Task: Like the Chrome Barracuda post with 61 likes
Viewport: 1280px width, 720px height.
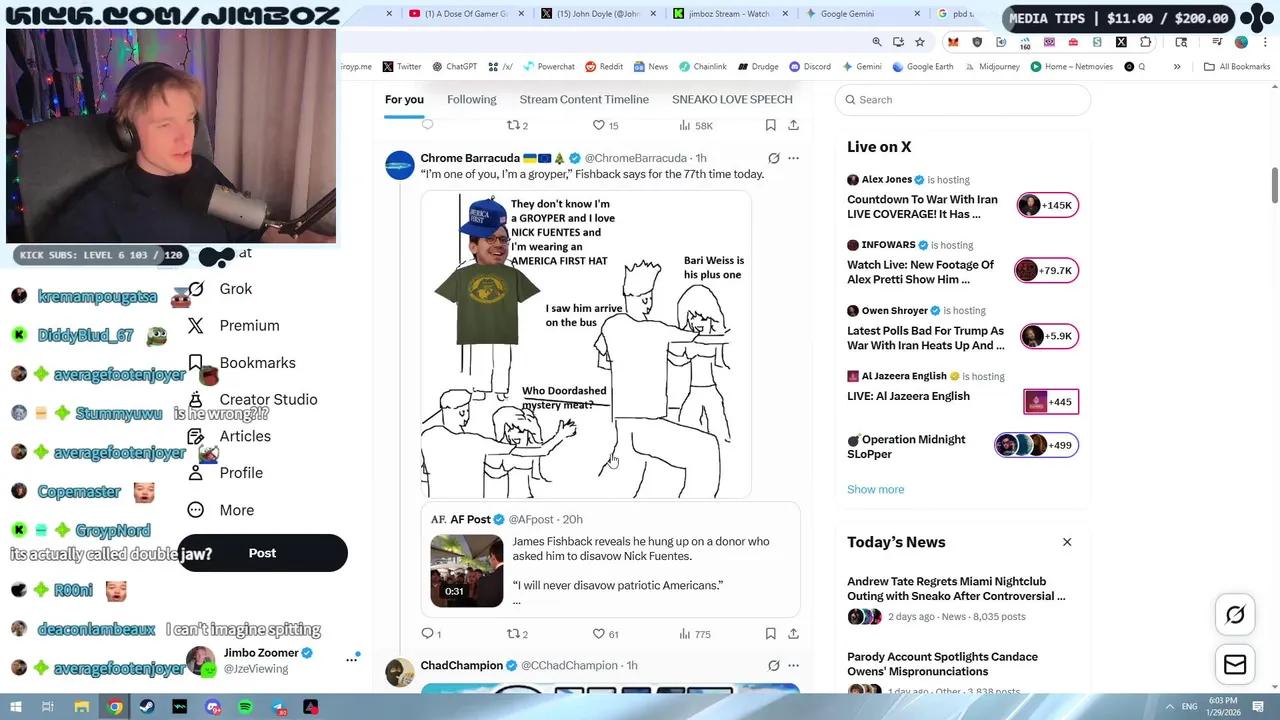Action: (x=606, y=634)
